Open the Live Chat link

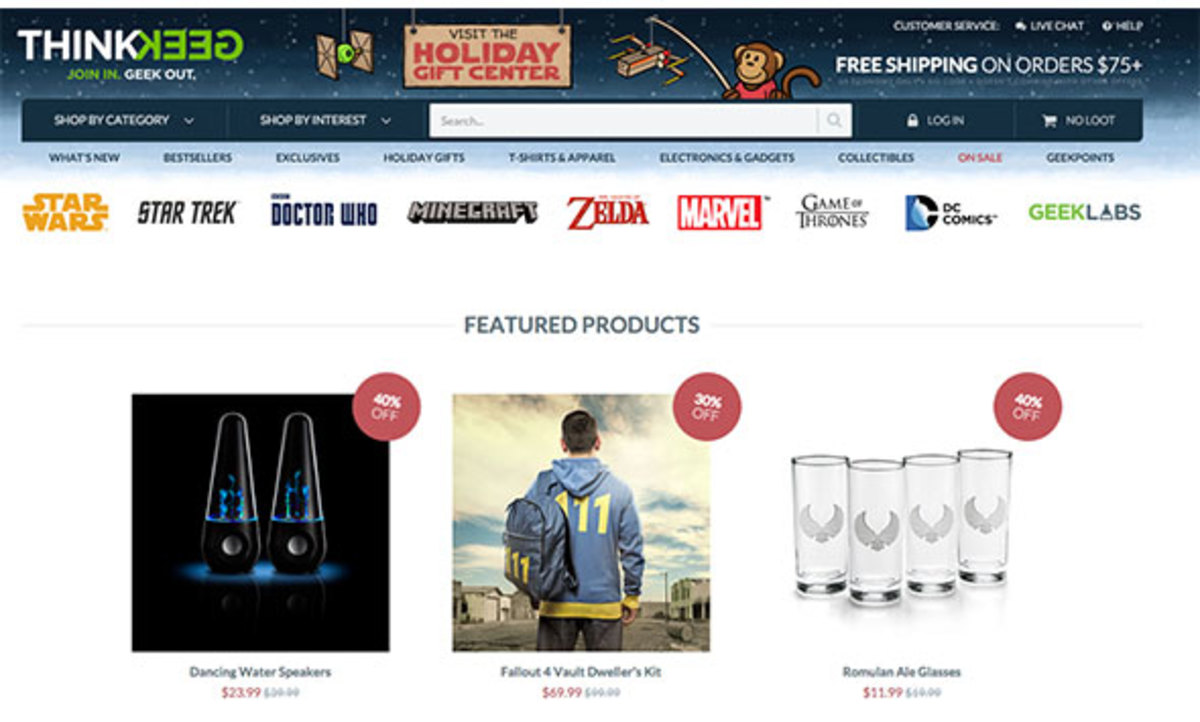pos(1049,26)
